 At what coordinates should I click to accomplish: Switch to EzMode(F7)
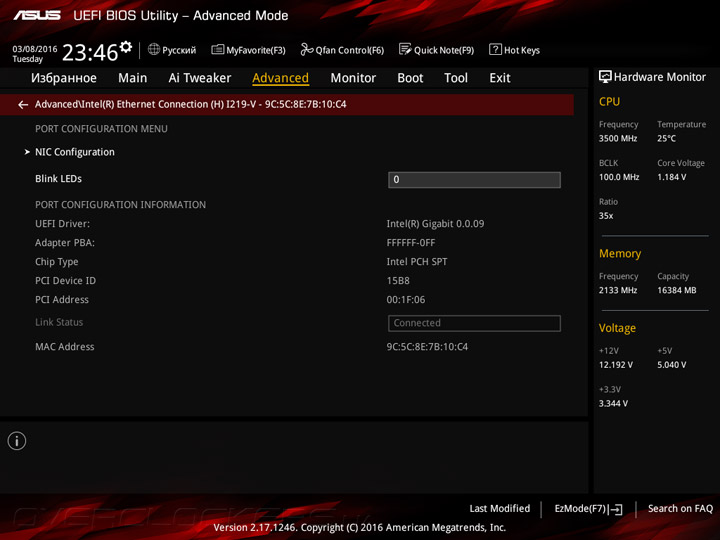click(588, 509)
